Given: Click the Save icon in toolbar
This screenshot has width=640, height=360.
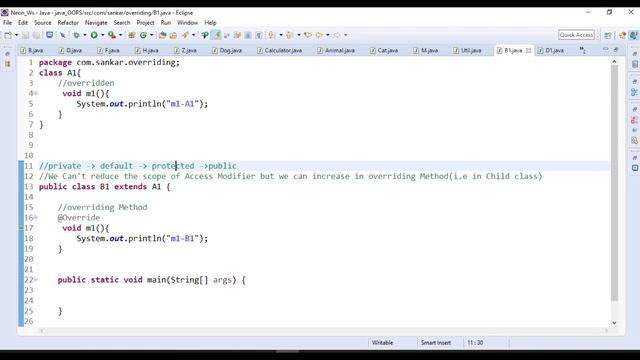Looking at the screenshot, I should (x=25, y=35).
